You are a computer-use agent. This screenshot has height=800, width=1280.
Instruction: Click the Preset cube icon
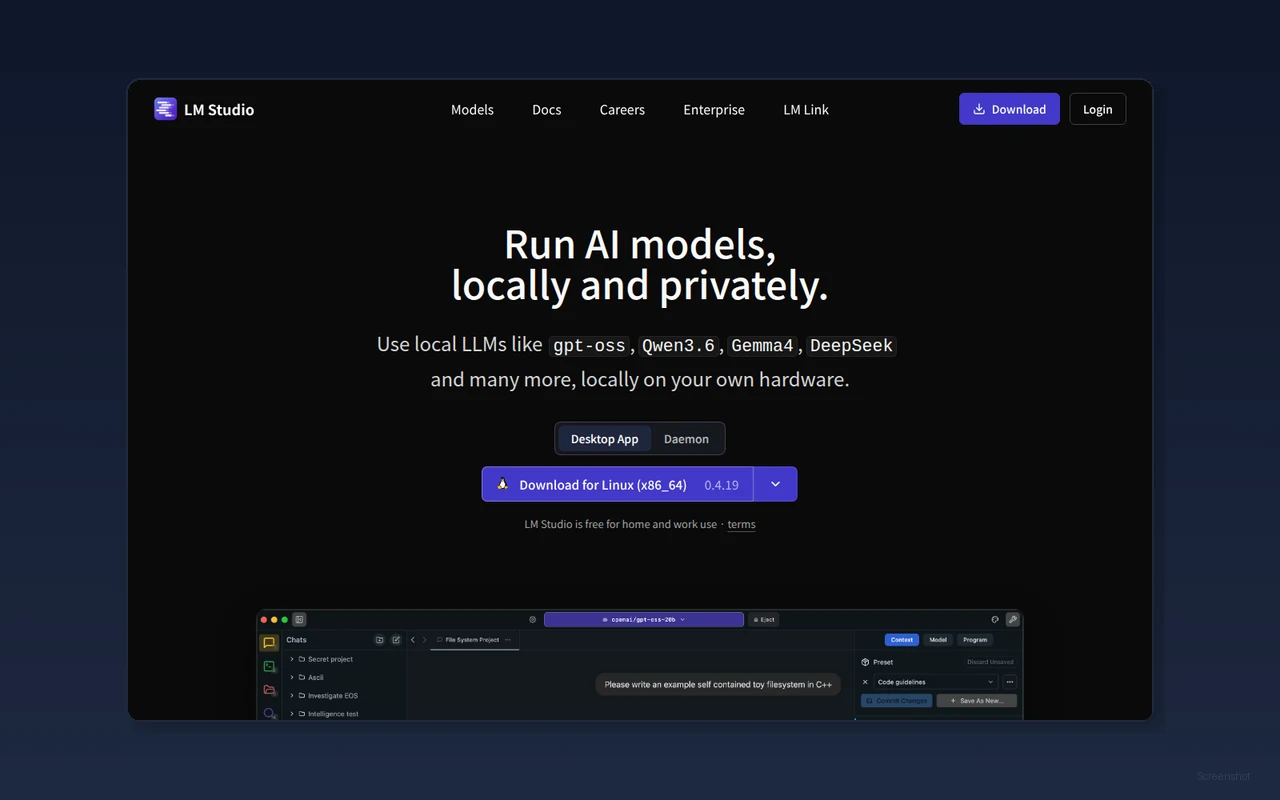coord(865,662)
